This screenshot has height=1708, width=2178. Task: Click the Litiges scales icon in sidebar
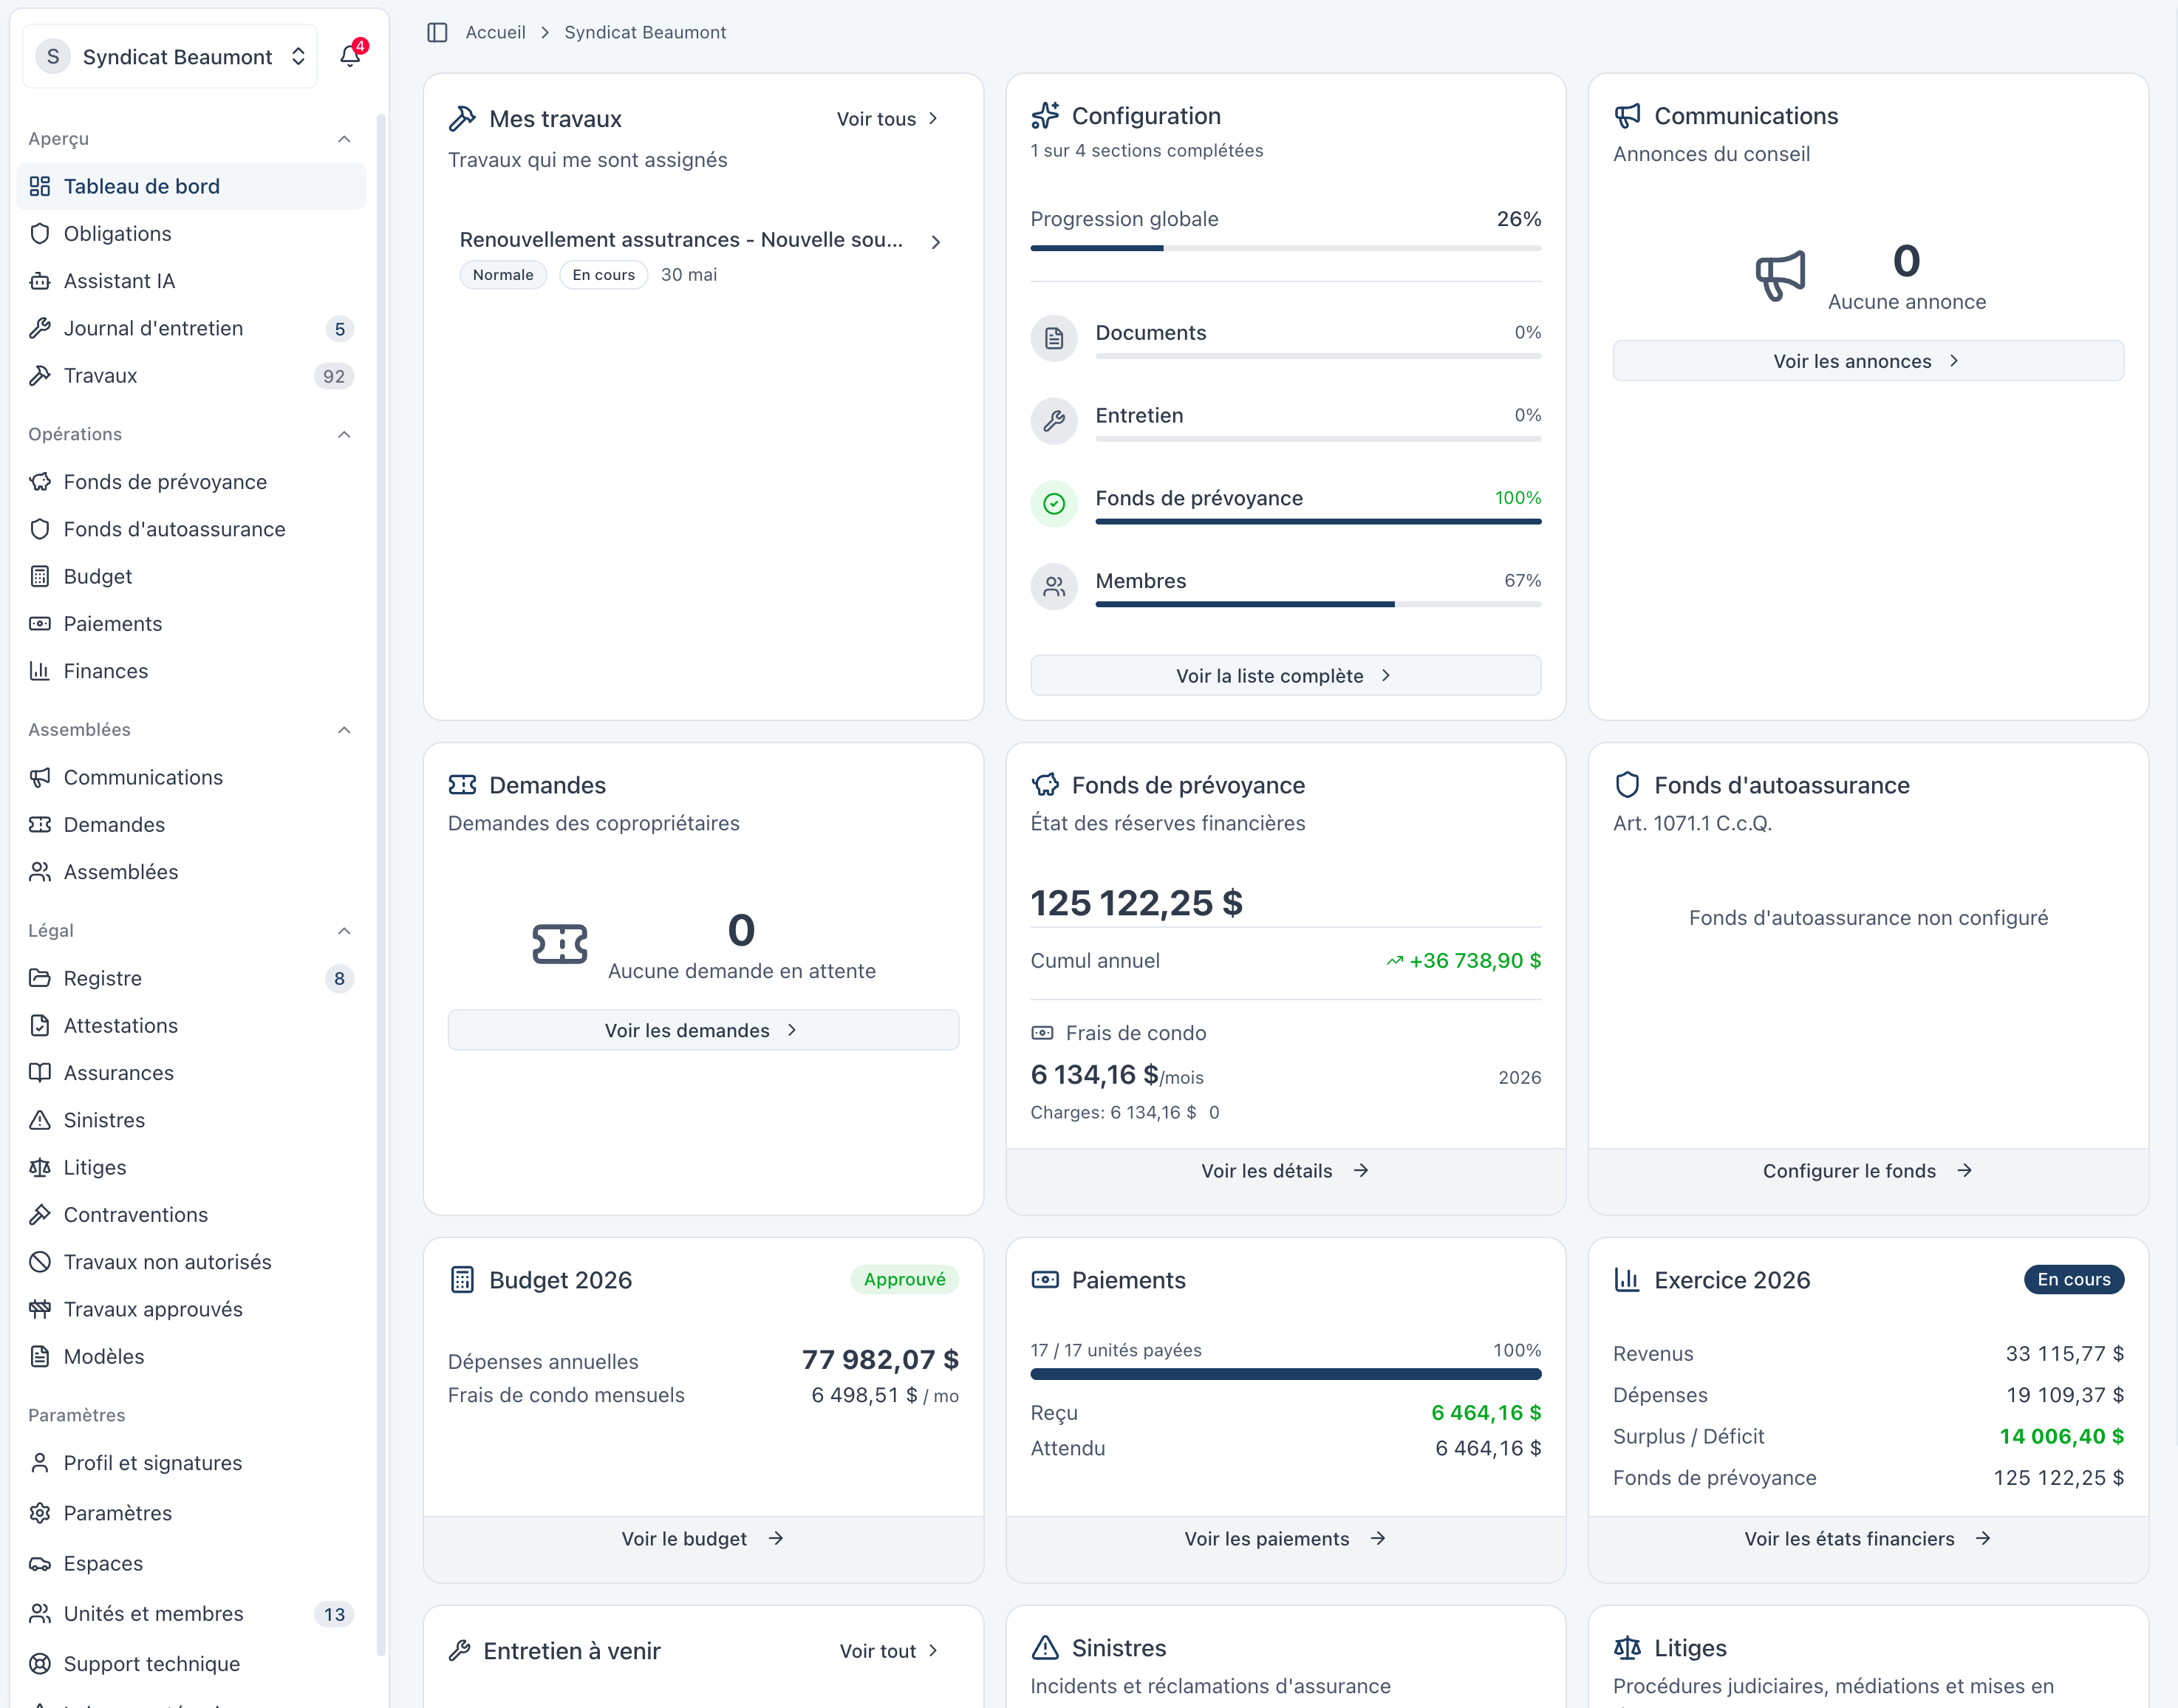pos(40,1167)
